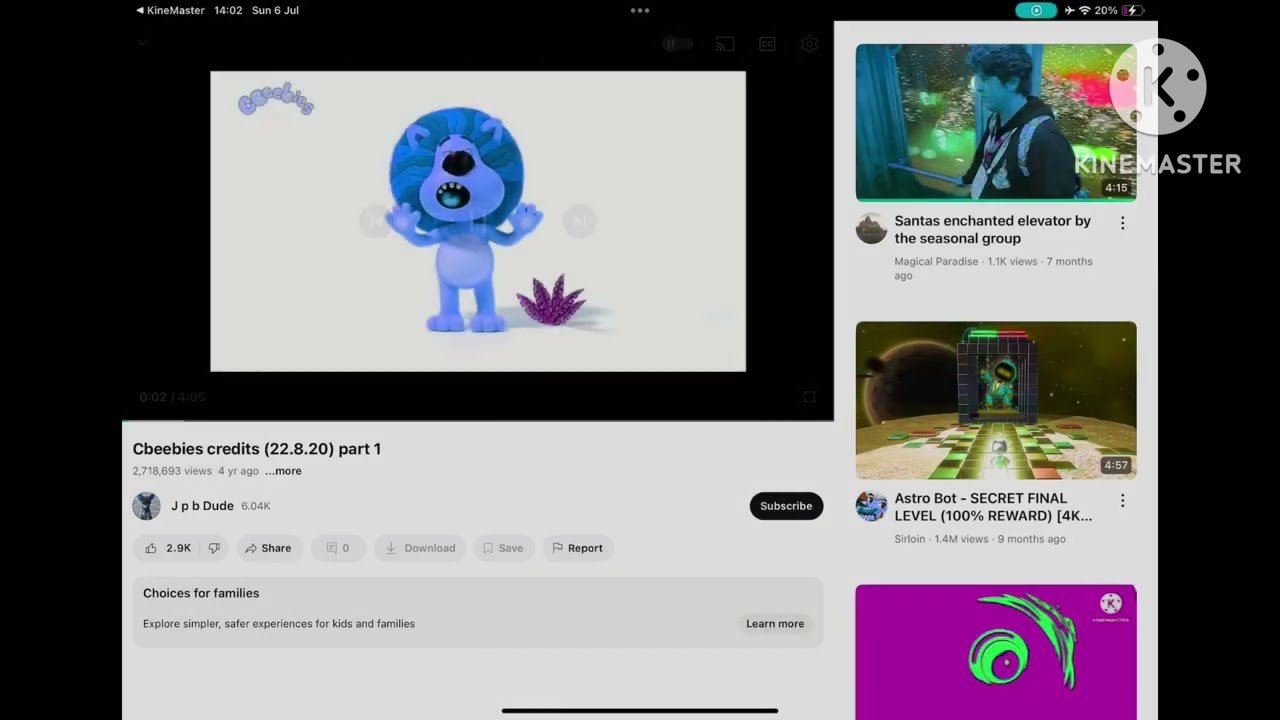
Task: Subscribe to the J p b Dude channel
Action: point(786,506)
